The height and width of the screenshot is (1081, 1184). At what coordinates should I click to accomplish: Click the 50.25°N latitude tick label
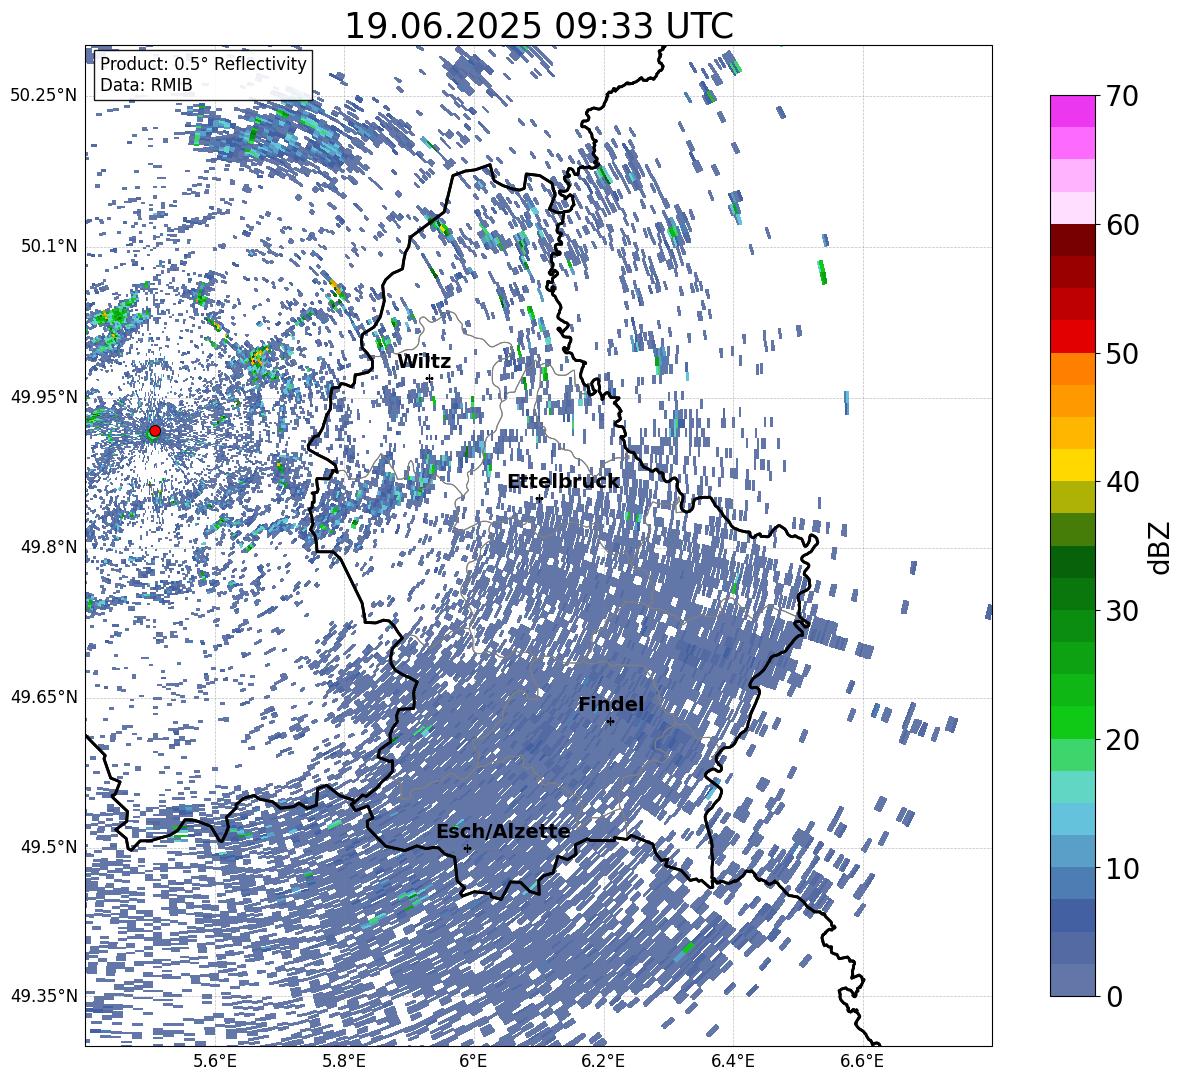tap(45, 96)
